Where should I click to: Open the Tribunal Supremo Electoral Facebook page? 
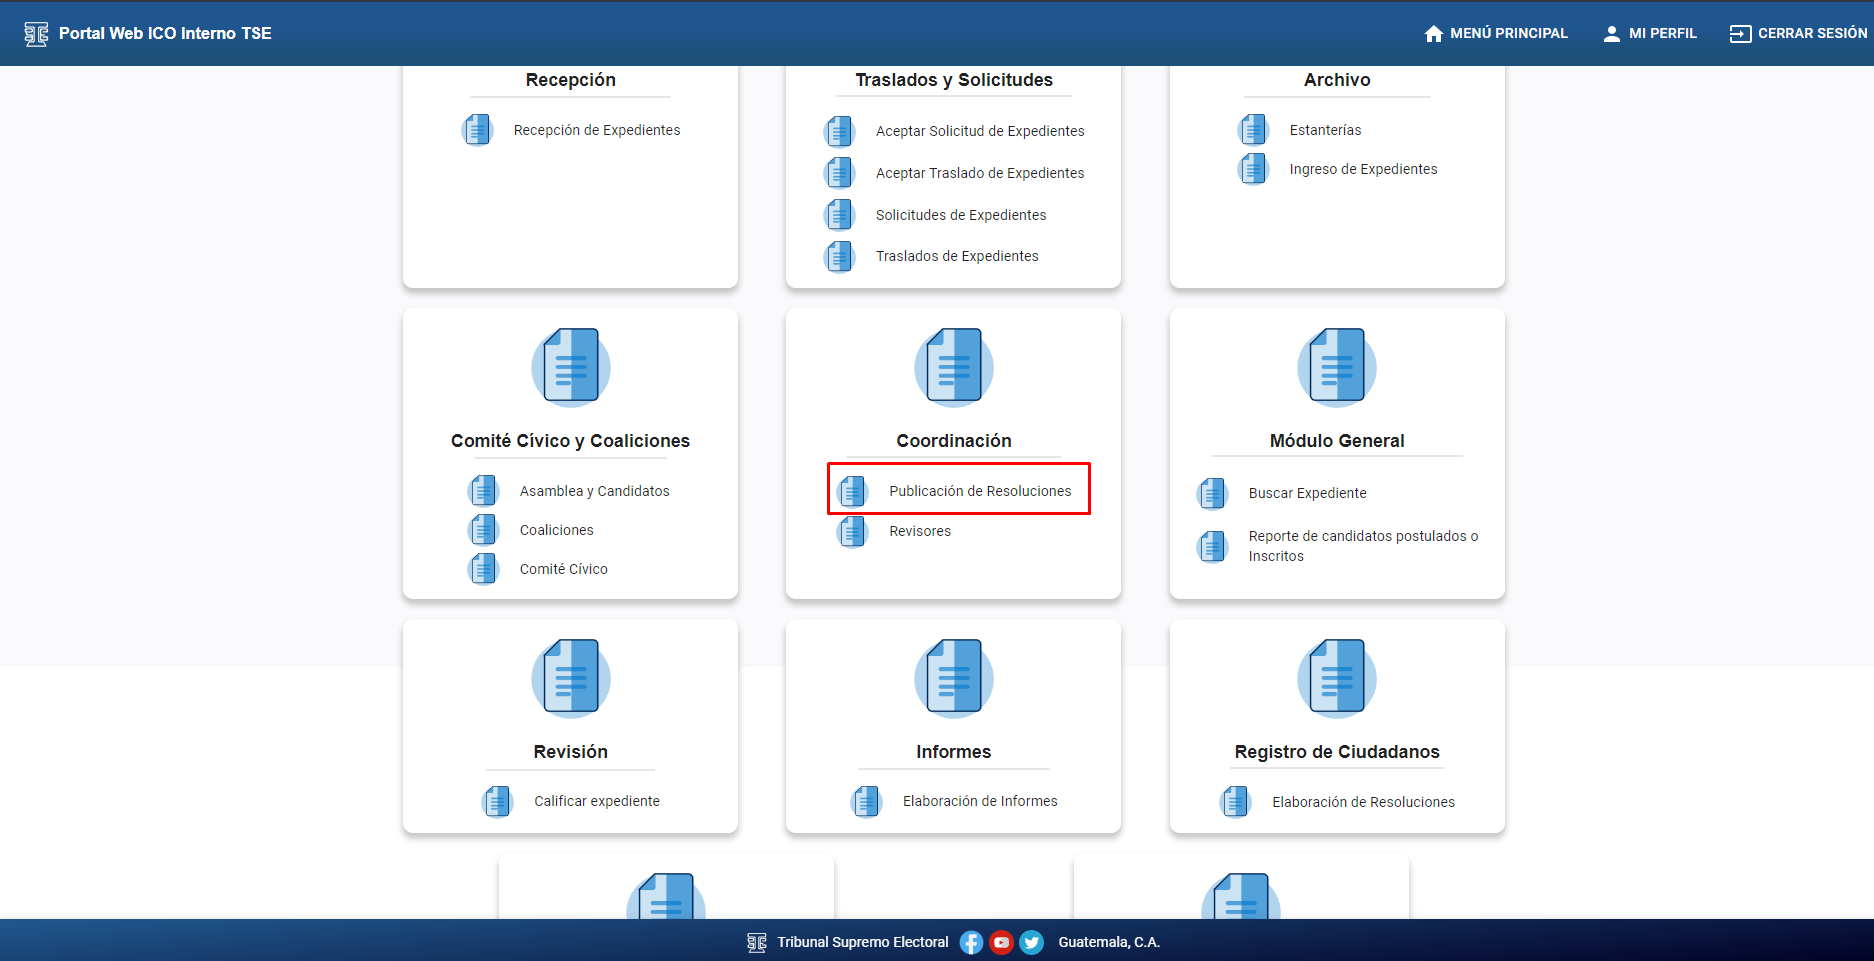pos(971,941)
